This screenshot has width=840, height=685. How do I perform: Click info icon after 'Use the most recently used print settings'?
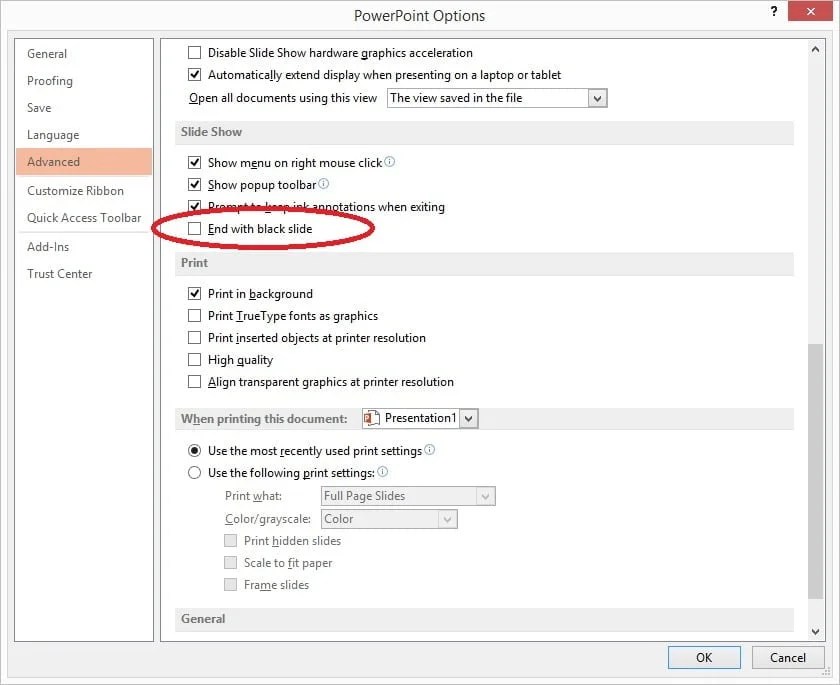pyautogui.click(x=430, y=450)
